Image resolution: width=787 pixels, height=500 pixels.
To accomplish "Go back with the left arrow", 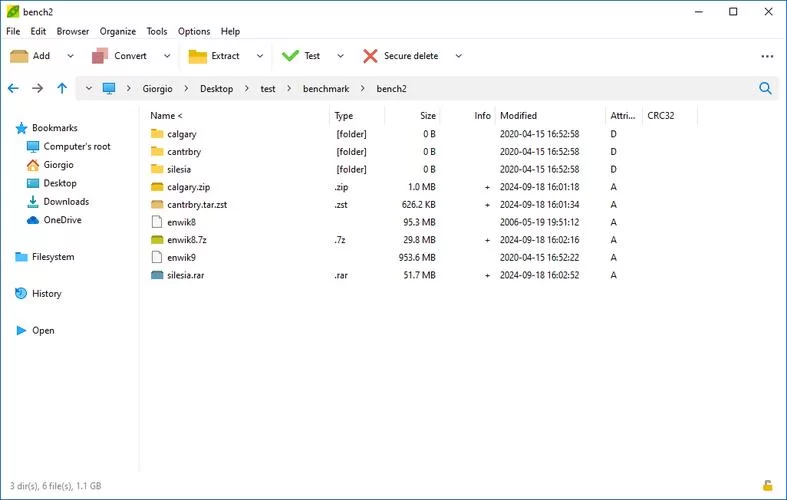I will (x=13, y=88).
